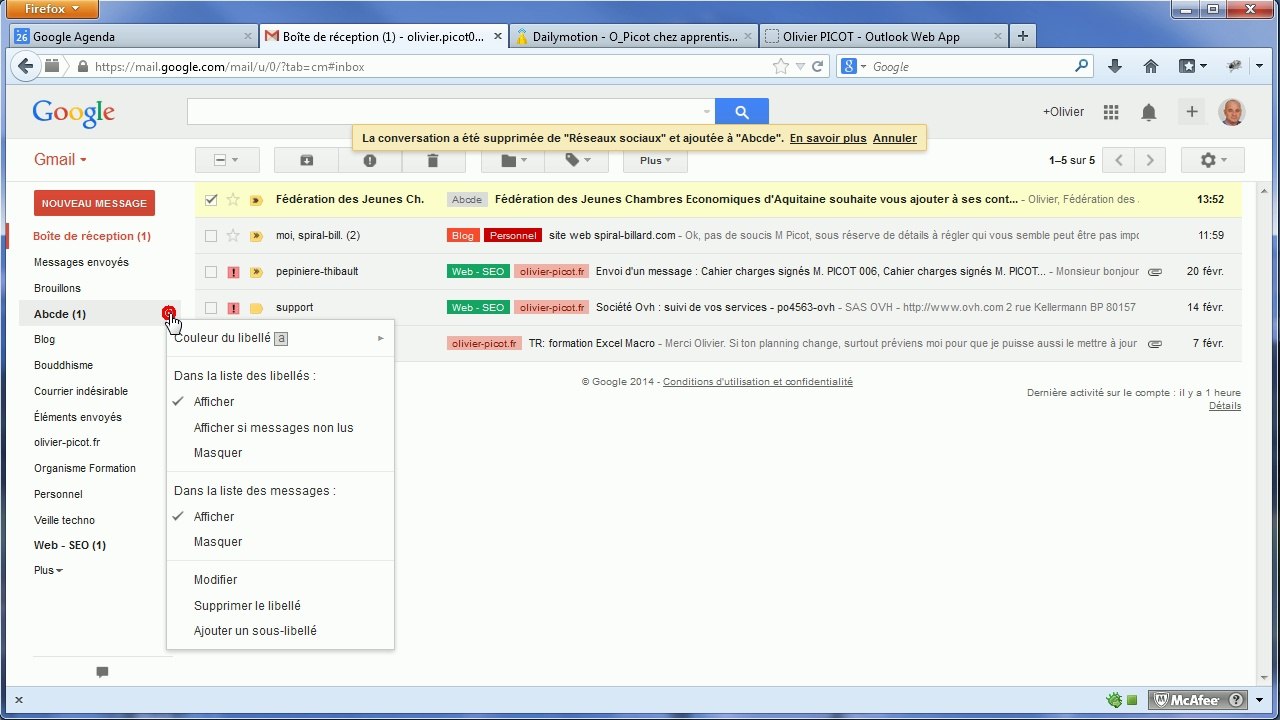Open search options arrow in Gmail search box
The image size is (1280, 720).
click(x=707, y=112)
